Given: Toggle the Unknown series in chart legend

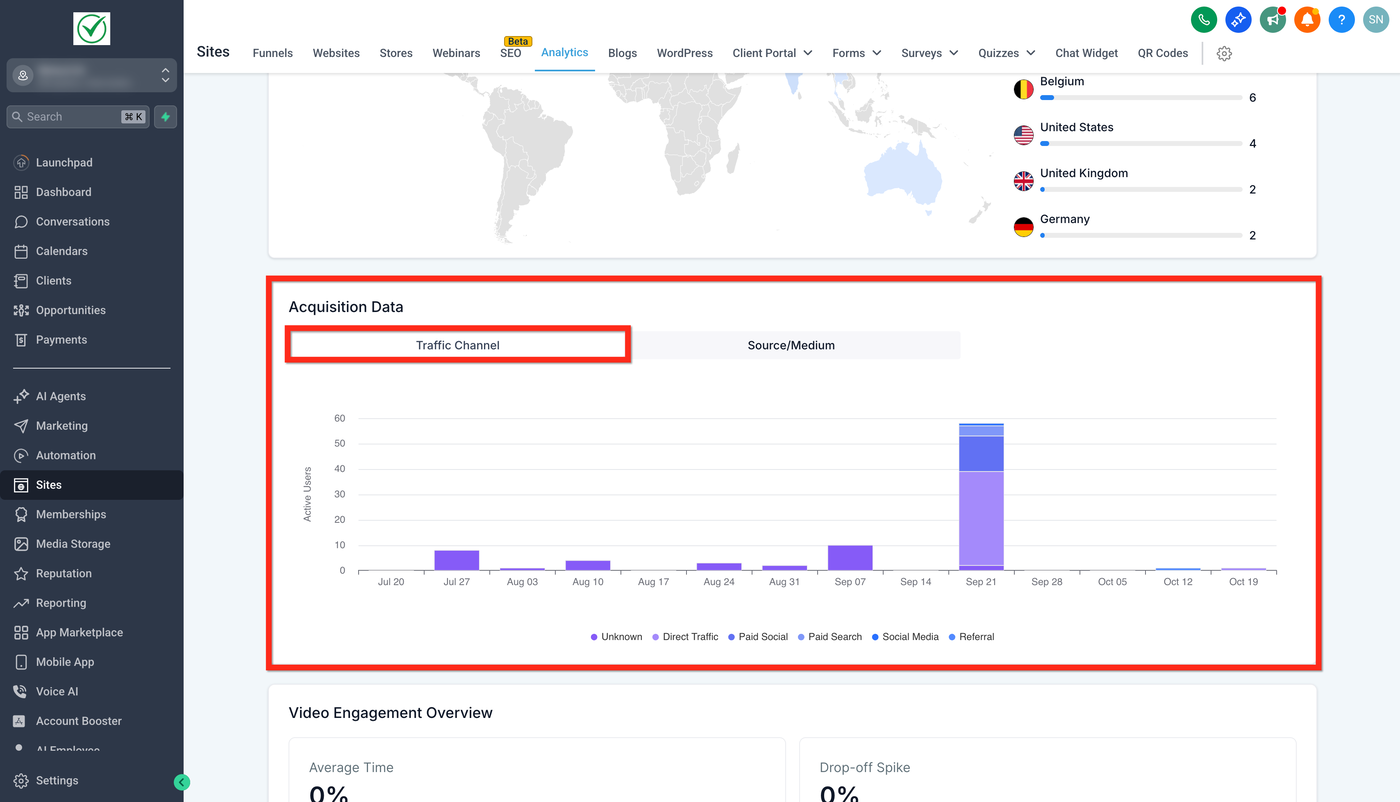Looking at the screenshot, I should pyautogui.click(x=616, y=637).
